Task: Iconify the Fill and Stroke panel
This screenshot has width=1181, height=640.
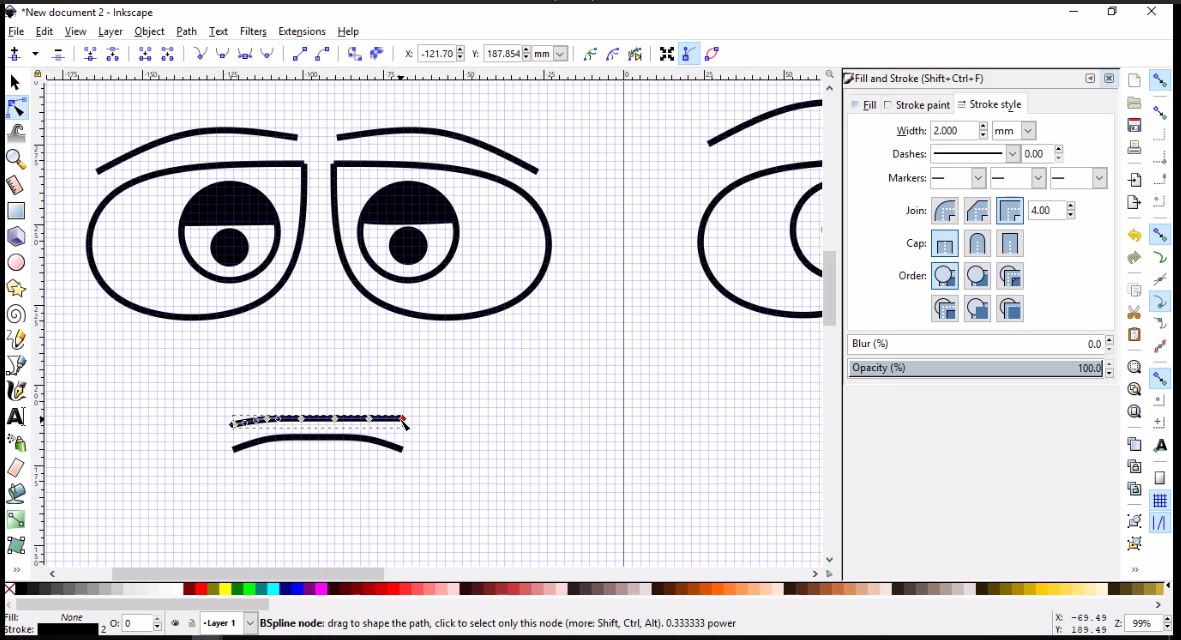Action: 1090,78
